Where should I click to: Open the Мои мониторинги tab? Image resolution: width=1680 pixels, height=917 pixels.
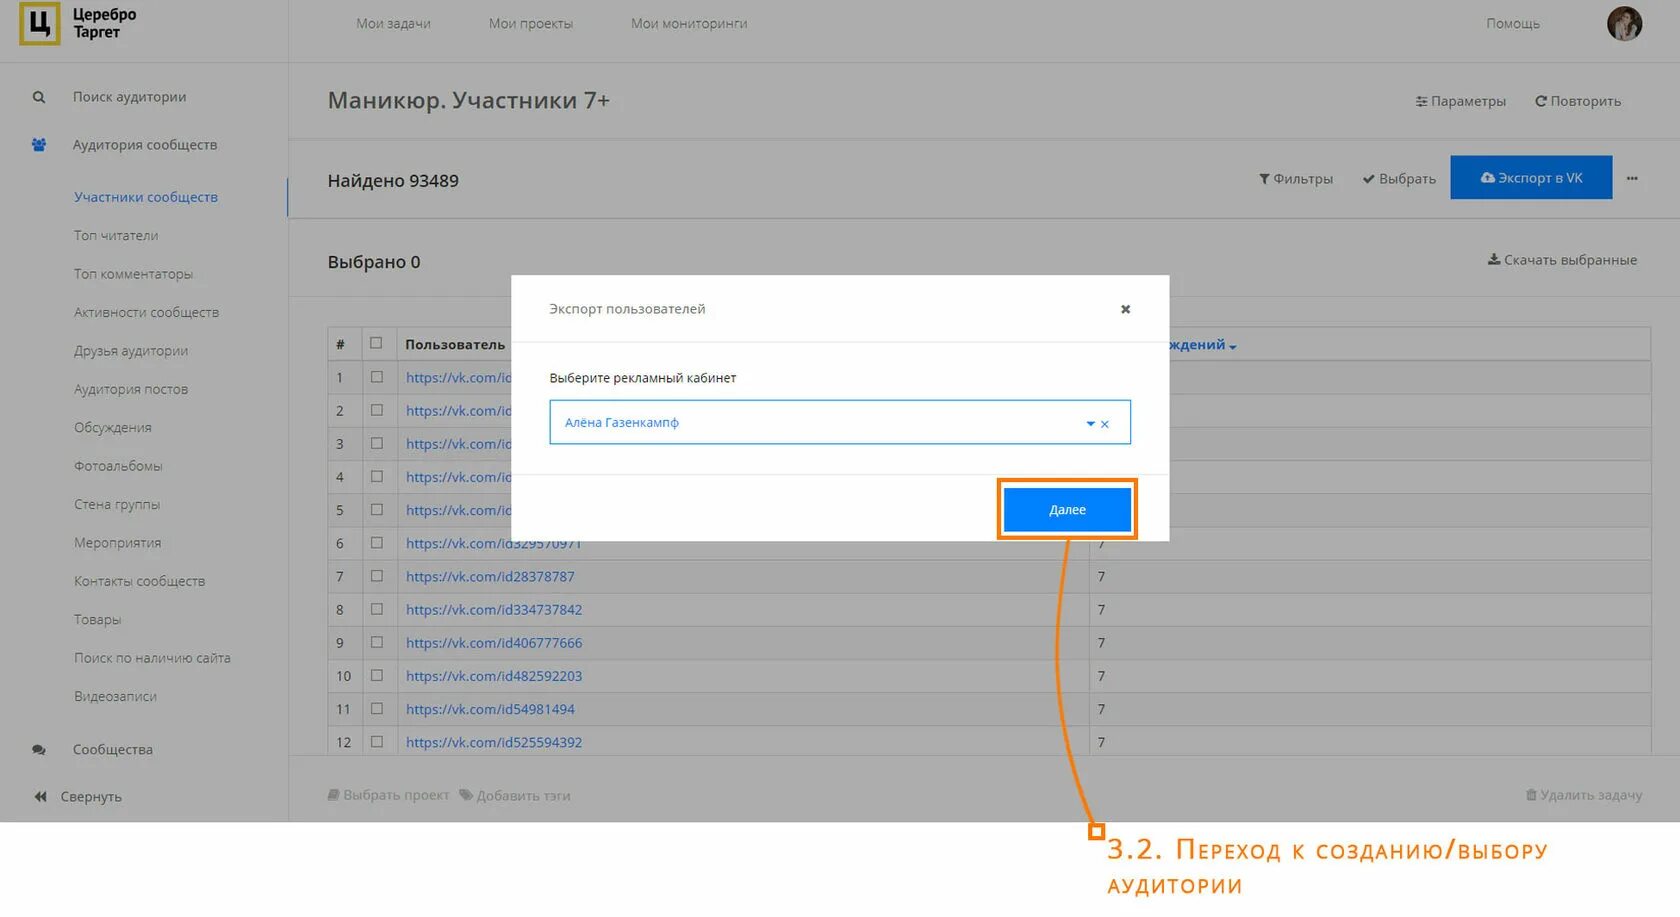(x=689, y=23)
